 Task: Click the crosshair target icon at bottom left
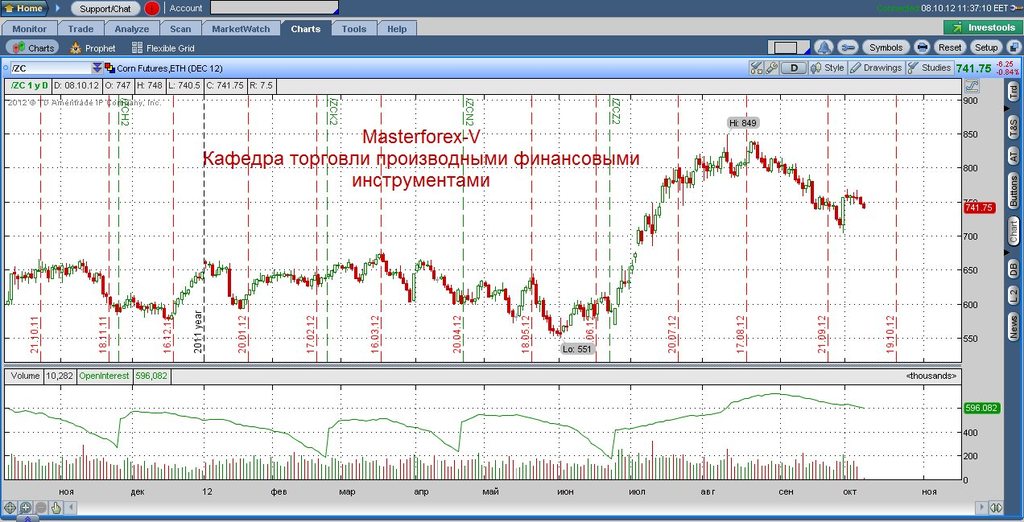click(10, 507)
